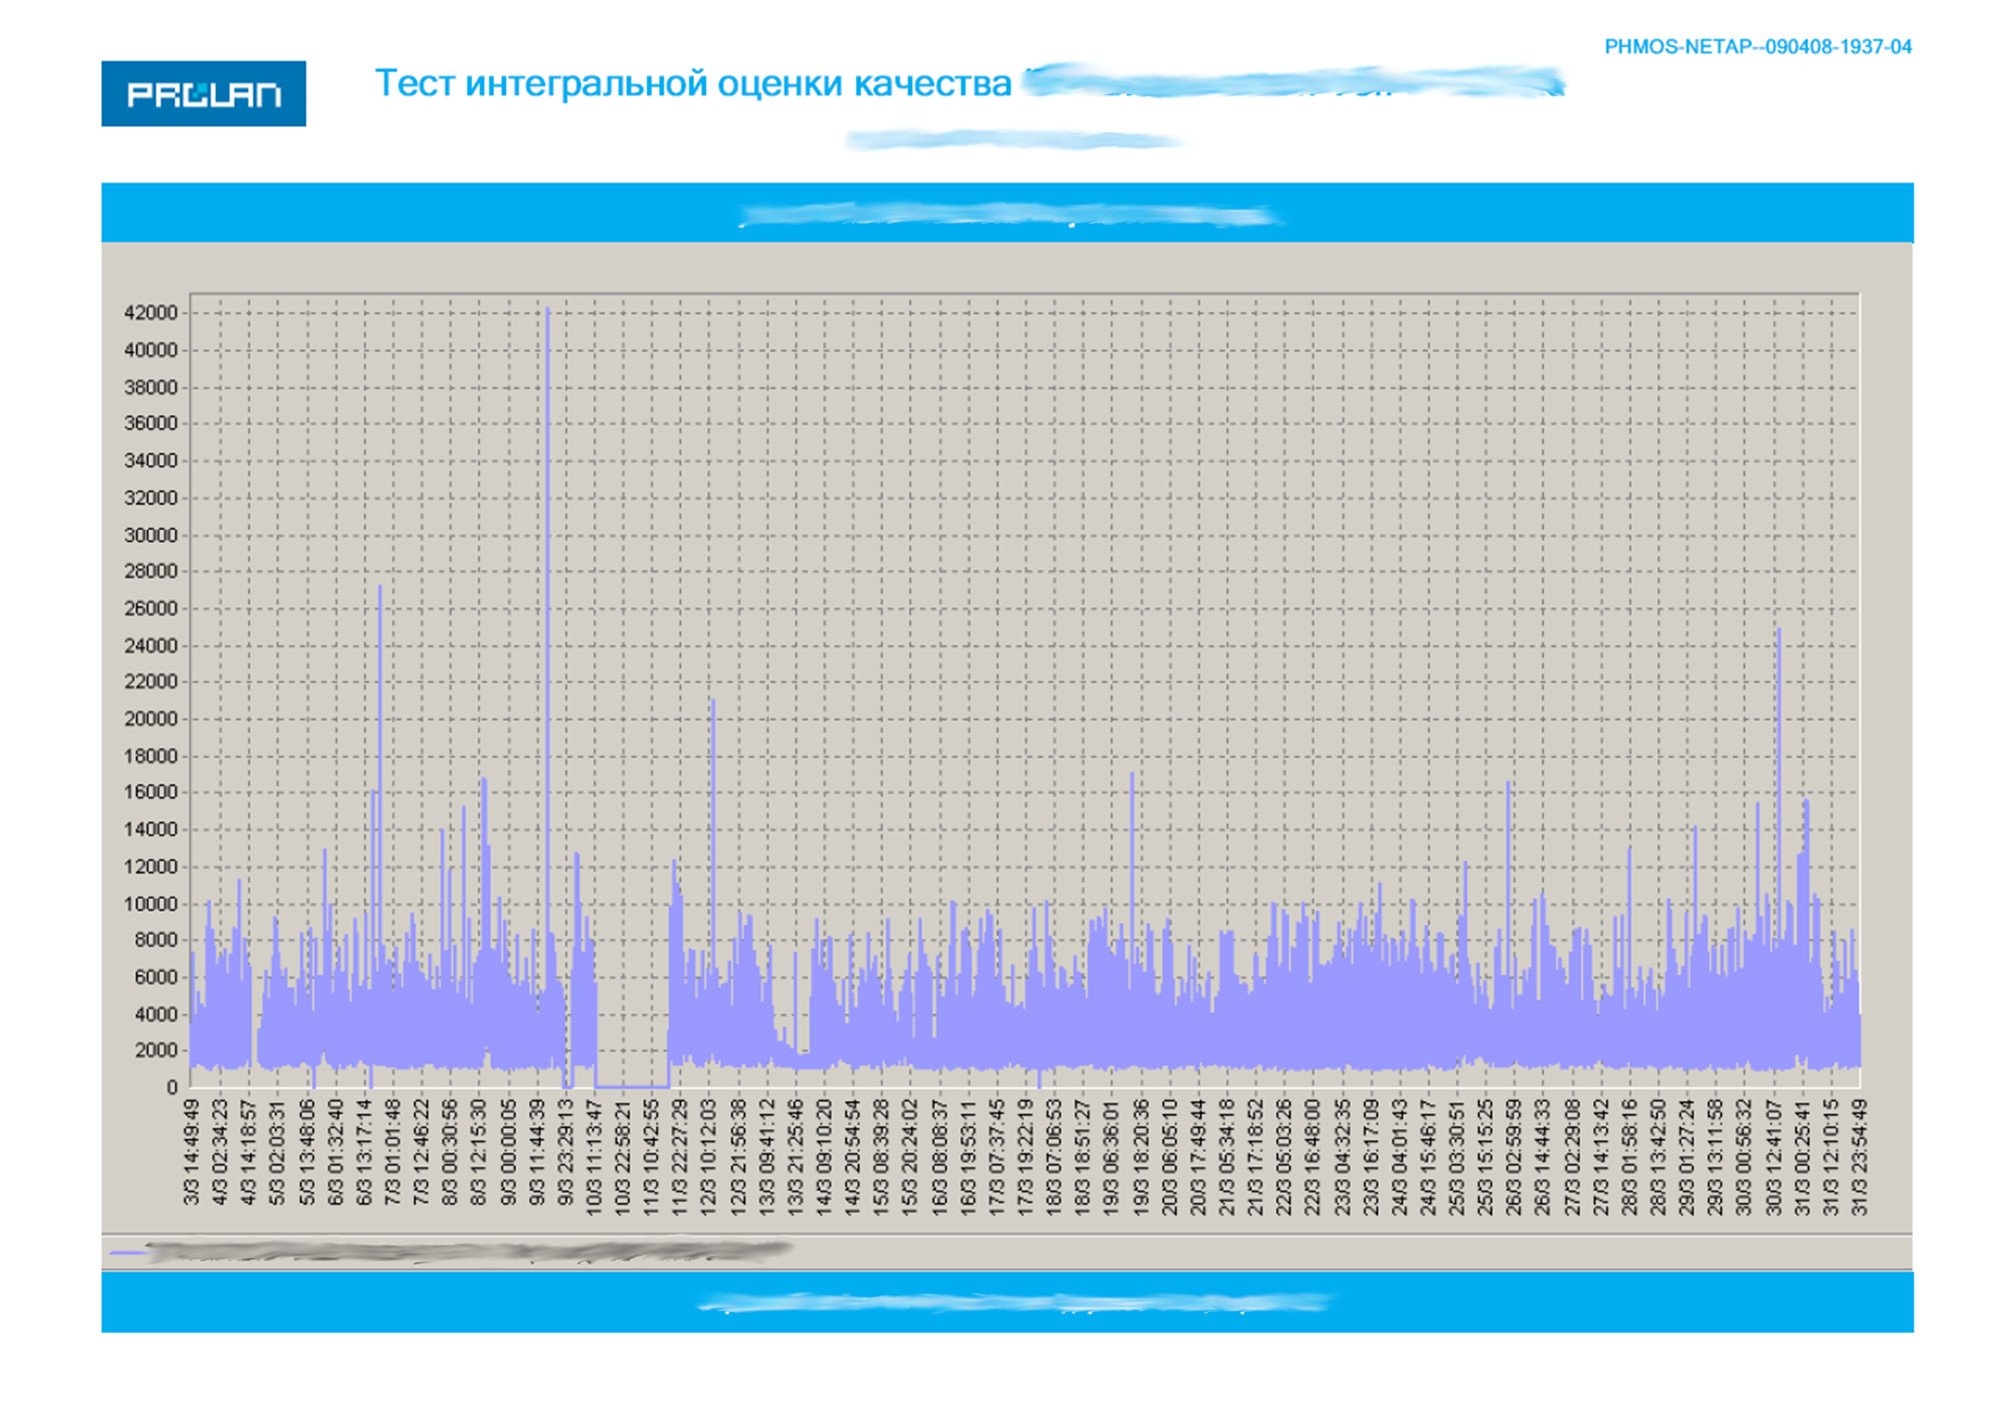The width and height of the screenshot is (2000, 1414).
Task: Click x-axis label '16/3 08:08:37'
Action: (939, 1157)
